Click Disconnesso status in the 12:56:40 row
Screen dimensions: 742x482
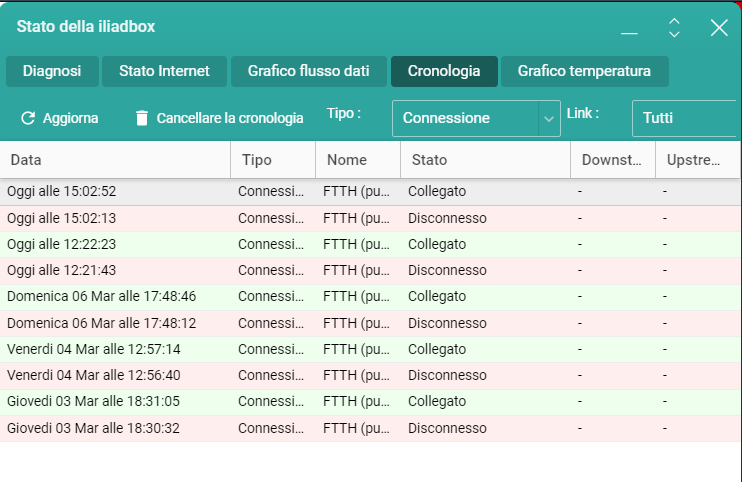pyautogui.click(x=447, y=376)
